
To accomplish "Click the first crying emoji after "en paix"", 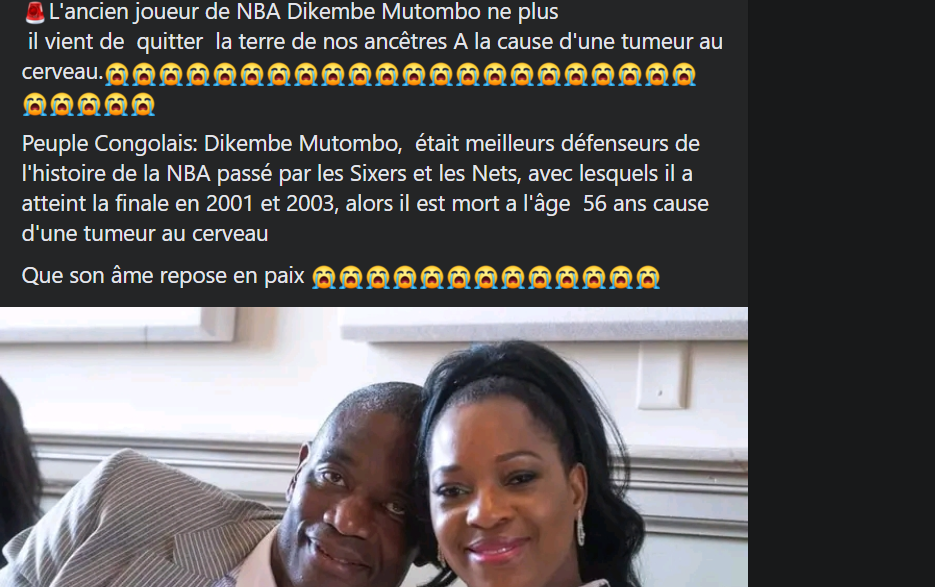I will tap(324, 278).
